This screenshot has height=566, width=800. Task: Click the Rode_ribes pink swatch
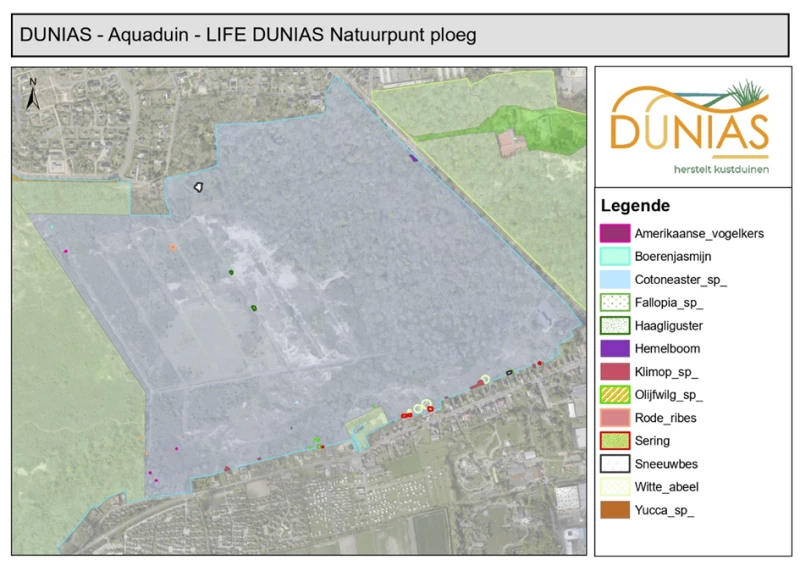point(615,417)
